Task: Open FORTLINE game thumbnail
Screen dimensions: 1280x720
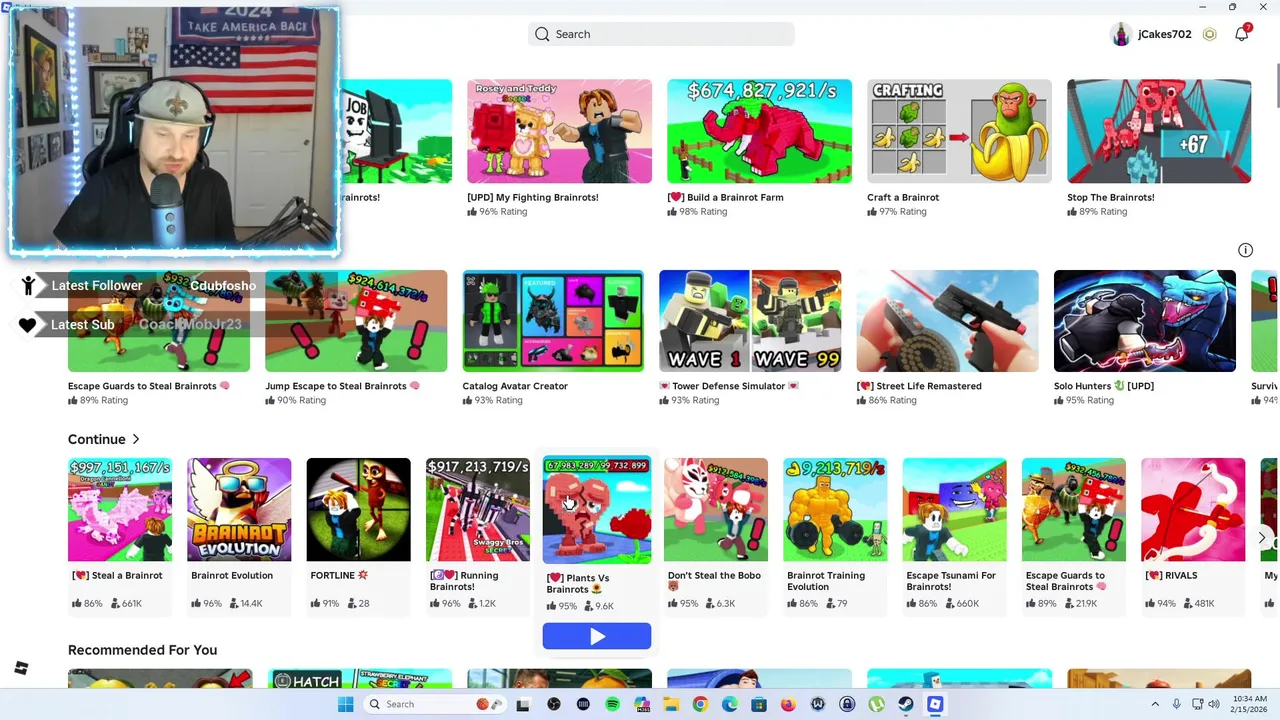Action: (358, 510)
